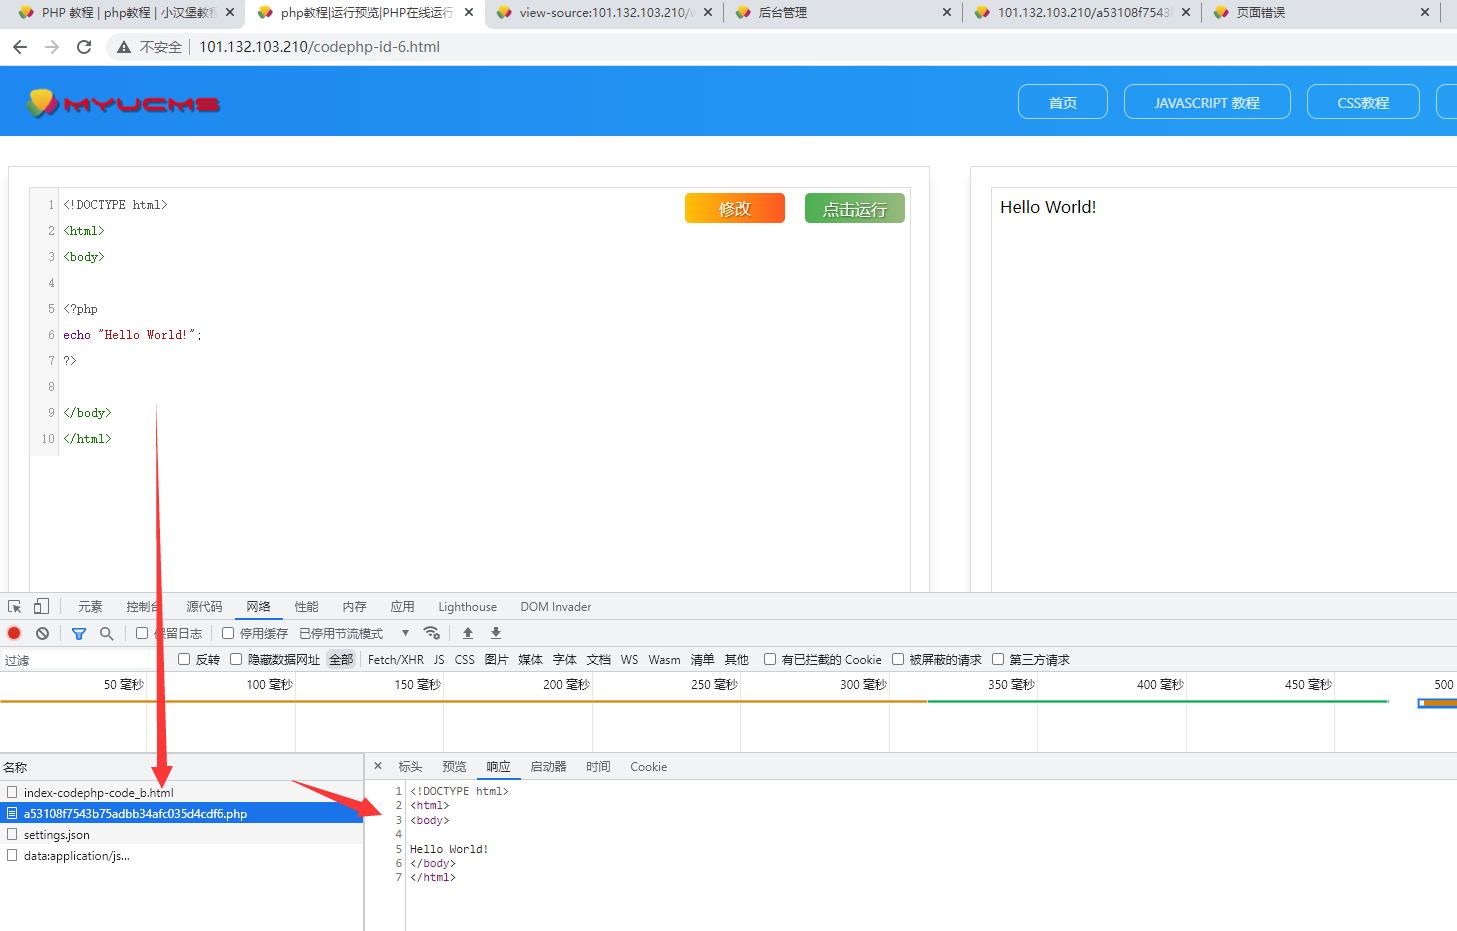Export HAR file with the download arrow
The width and height of the screenshot is (1457, 931).
[496, 633]
